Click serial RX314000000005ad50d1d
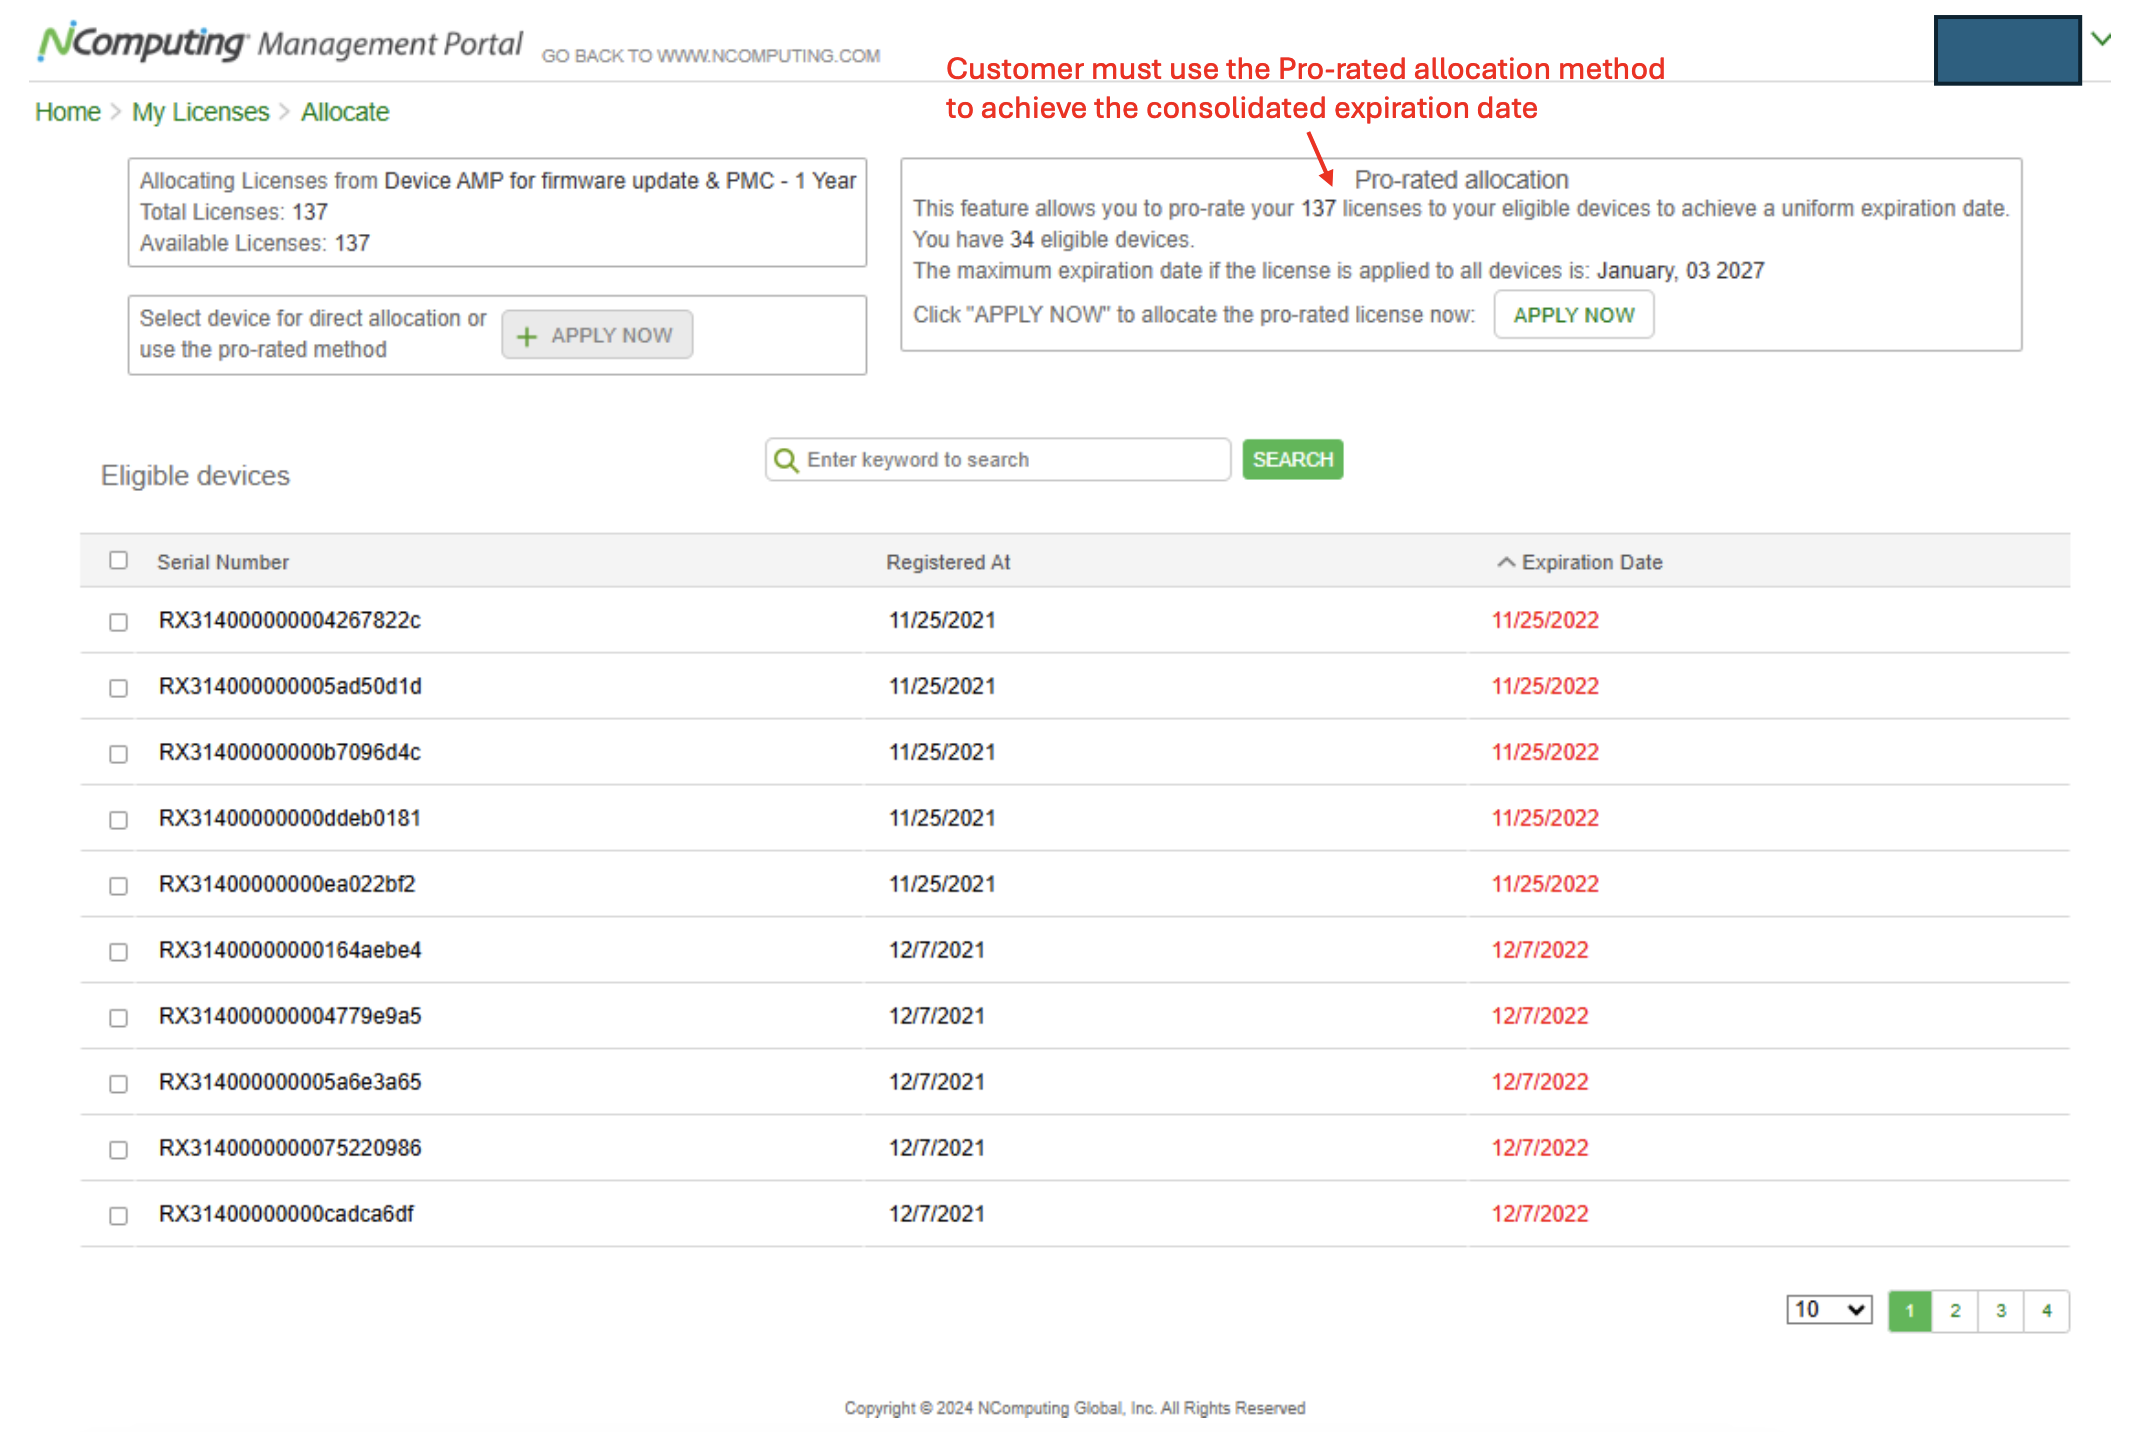The image size is (2144, 1432). click(x=290, y=686)
